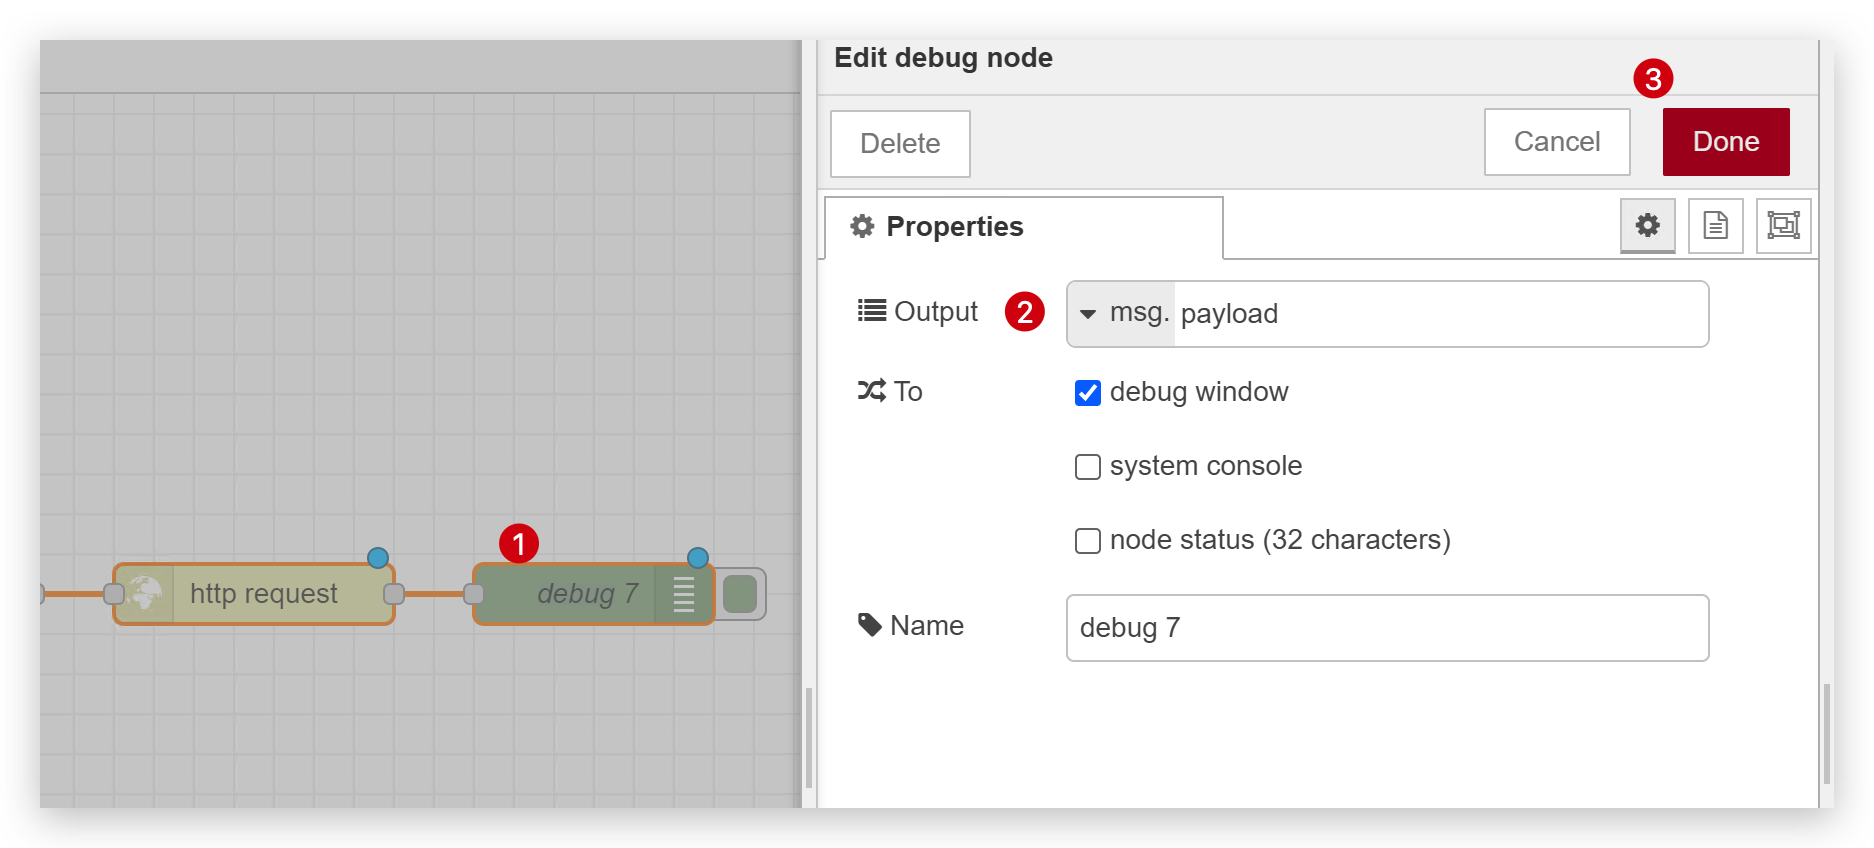Toggle the debug 7 node output button
The height and width of the screenshot is (848, 1874).
coord(740,594)
